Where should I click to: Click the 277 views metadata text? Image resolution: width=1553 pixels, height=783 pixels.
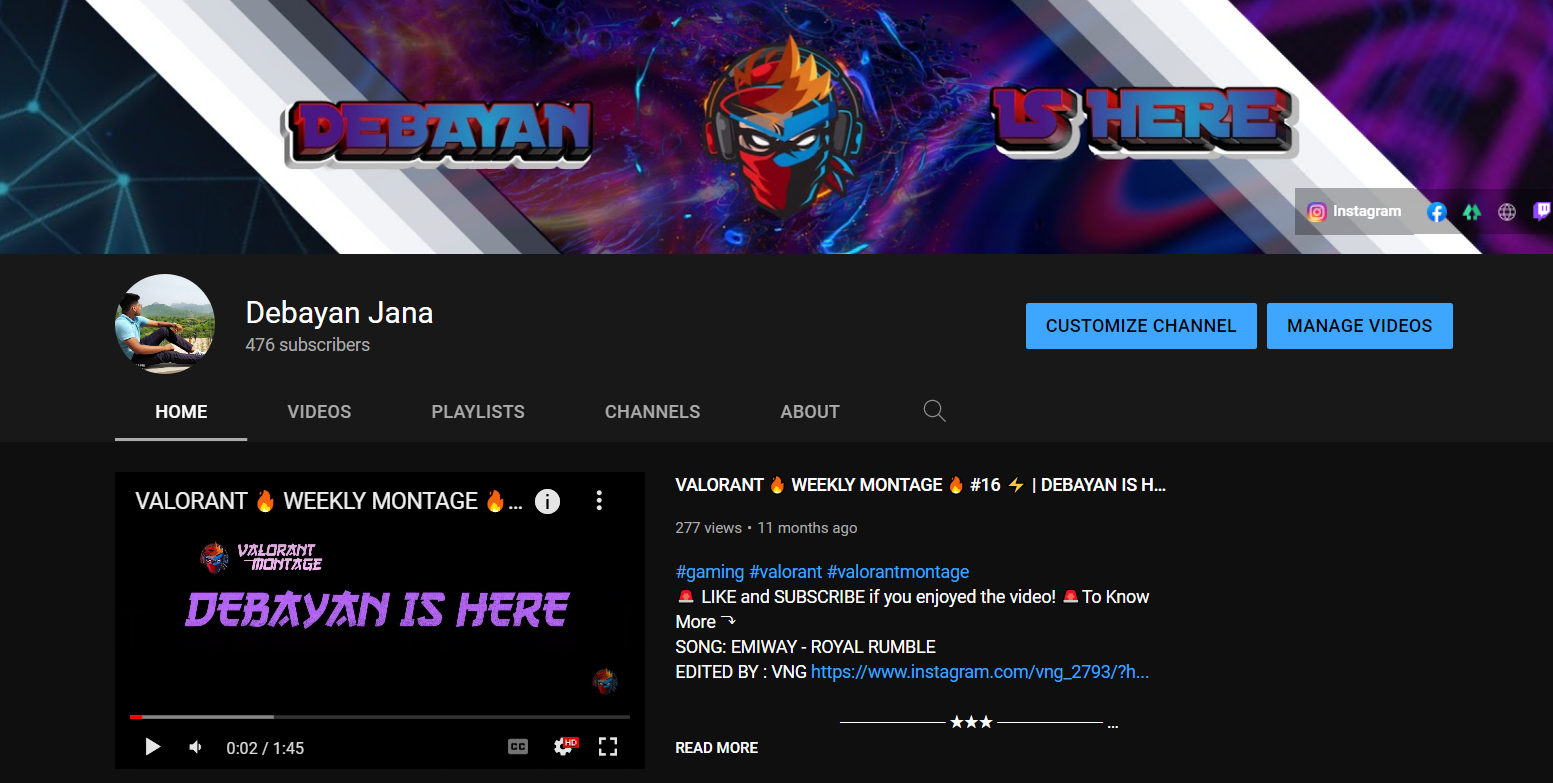pyautogui.click(x=709, y=528)
